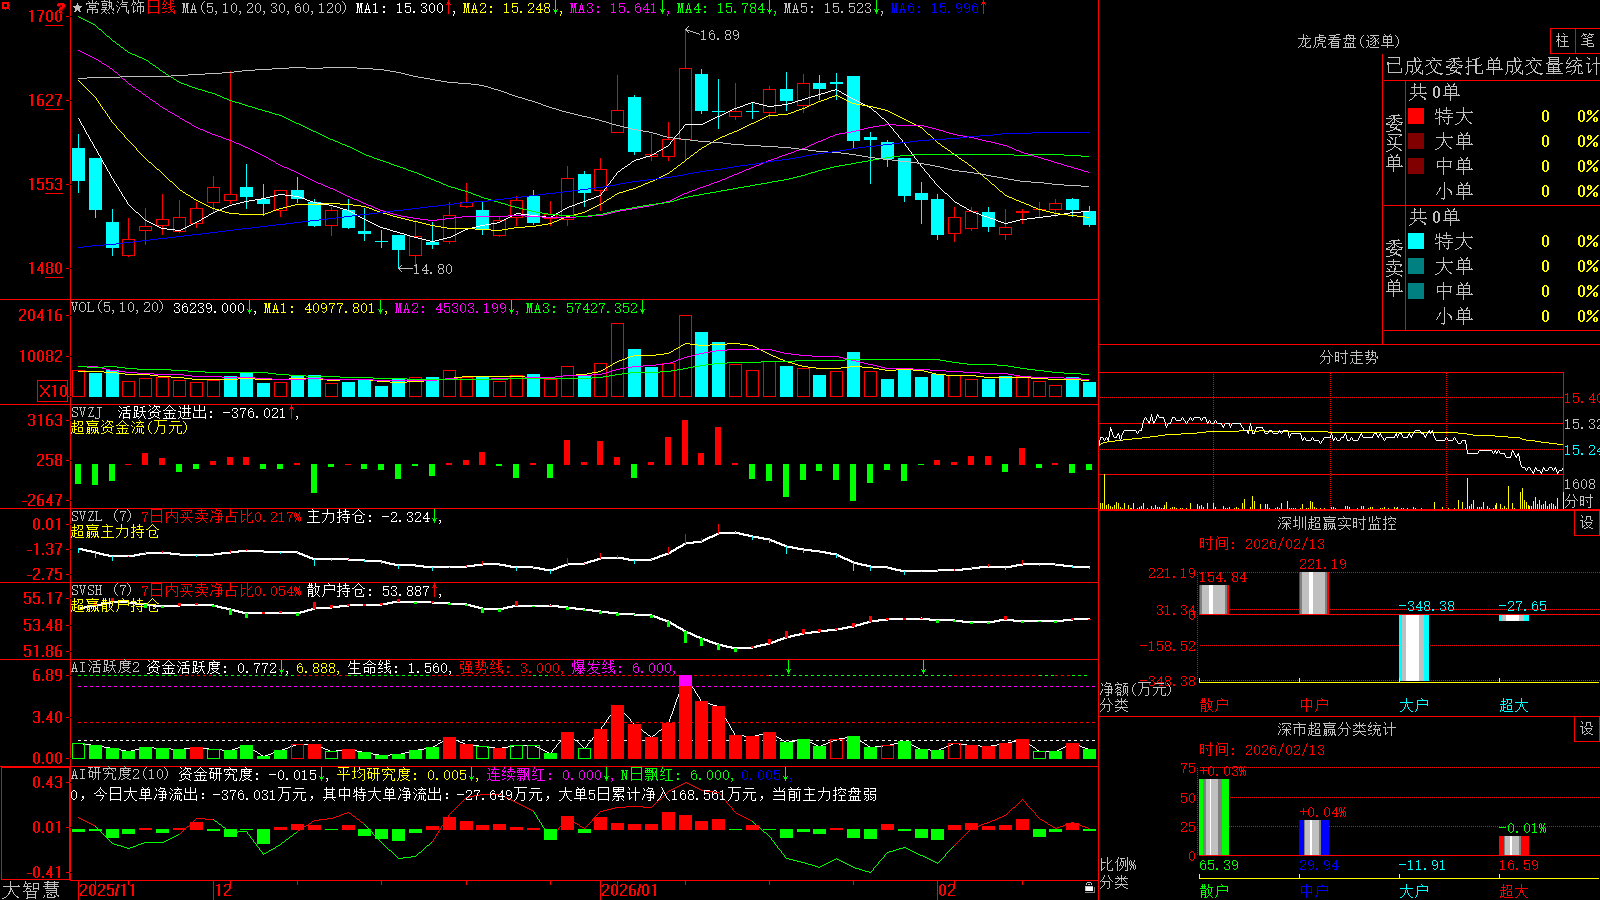1600x900 pixels.
Task: Click the 分时 label beside the intraday chart
Action: point(1579,500)
